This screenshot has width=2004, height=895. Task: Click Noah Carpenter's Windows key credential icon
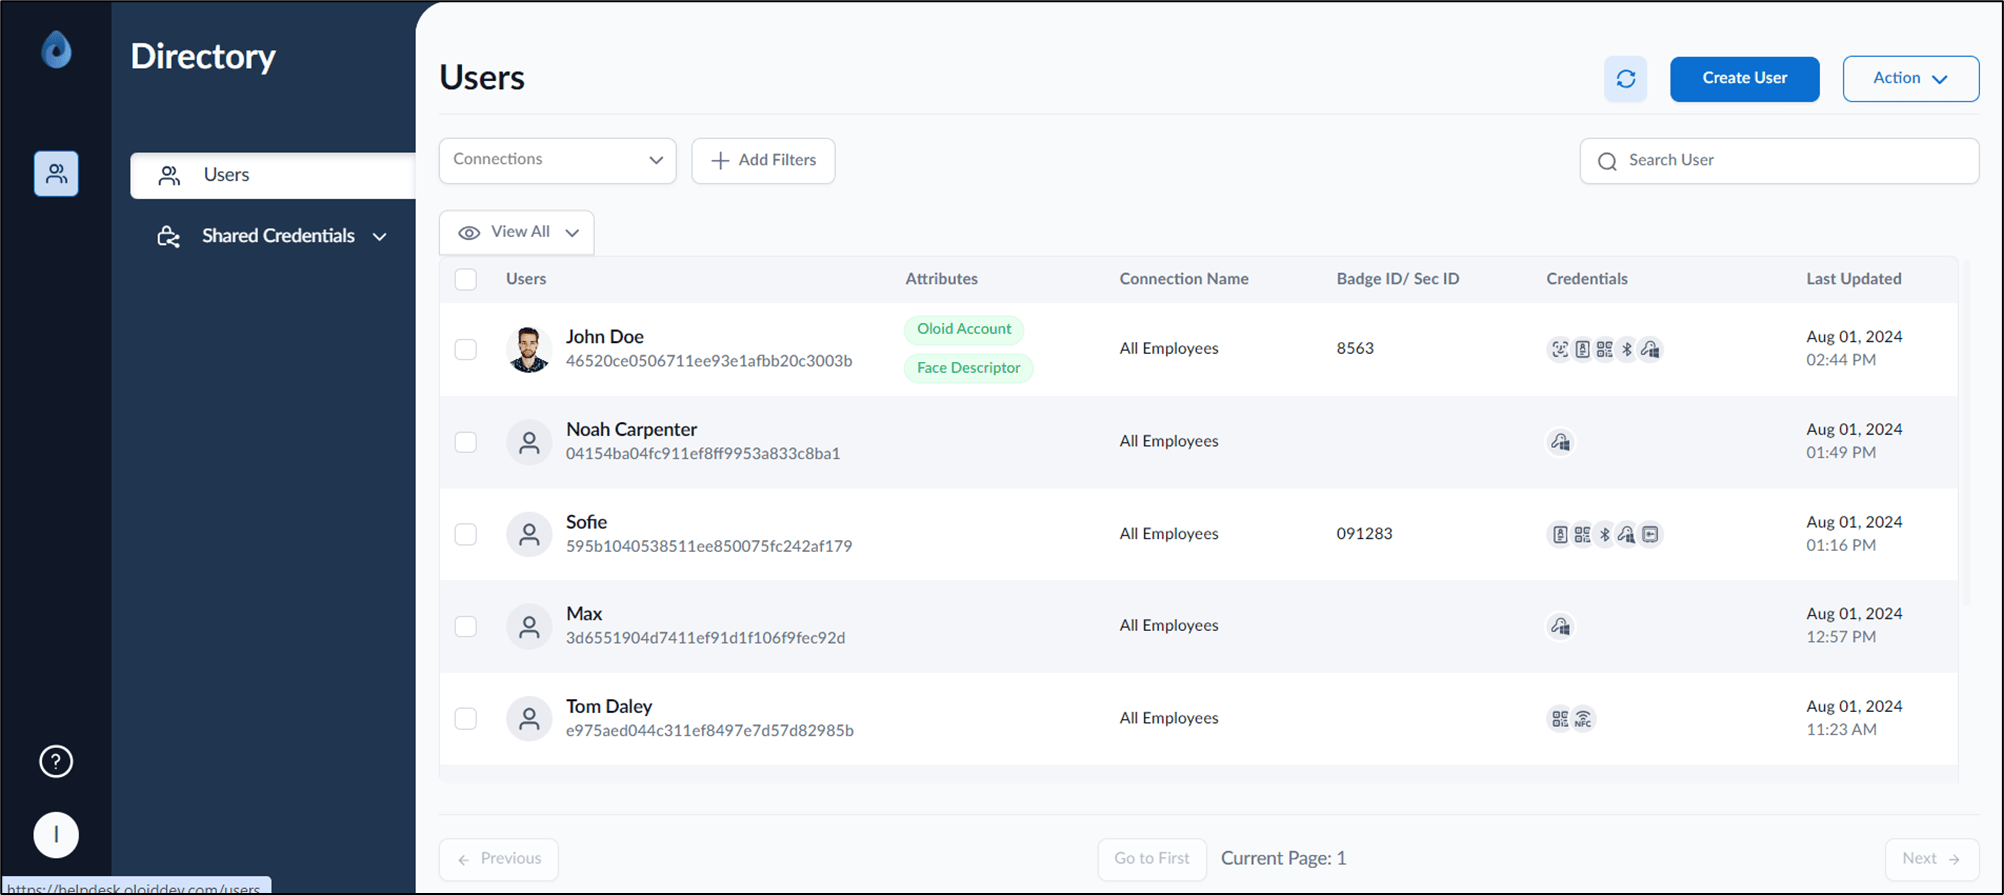tap(1560, 442)
